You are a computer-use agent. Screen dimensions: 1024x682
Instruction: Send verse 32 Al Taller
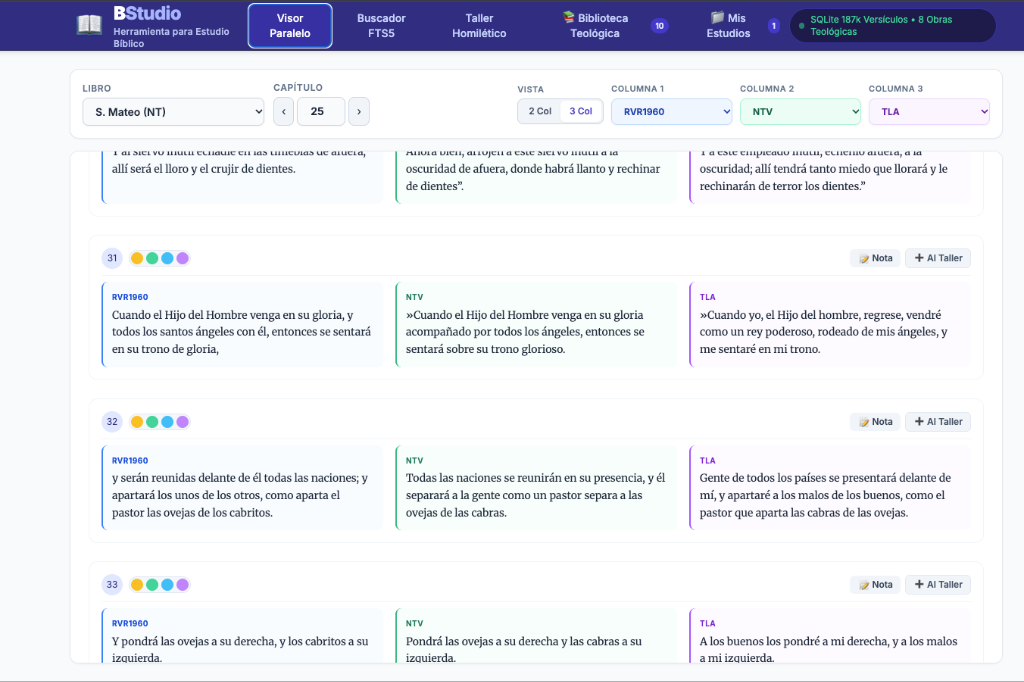coord(938,422)
